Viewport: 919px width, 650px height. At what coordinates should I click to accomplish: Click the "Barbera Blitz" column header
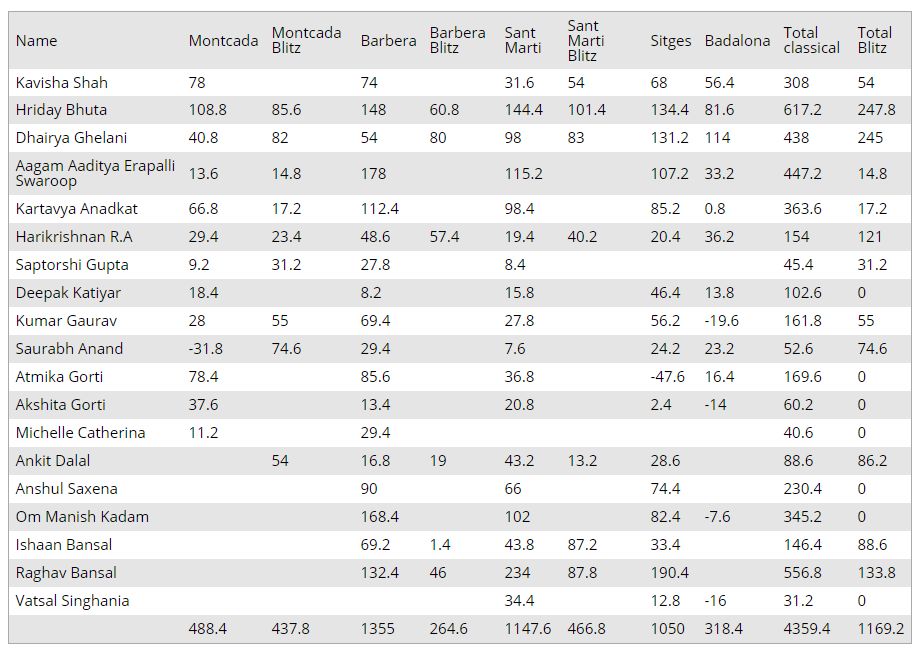pyautogui.click(x=457, y=40)
